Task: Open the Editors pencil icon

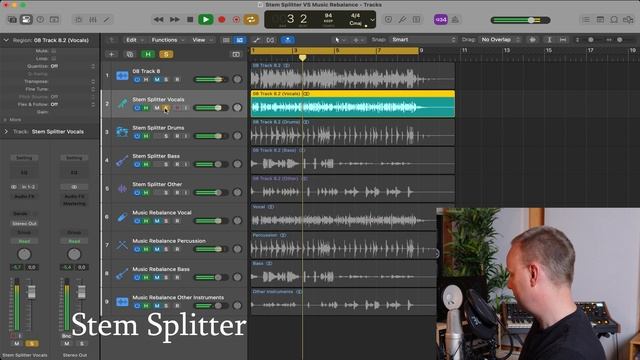Action: 107,20
